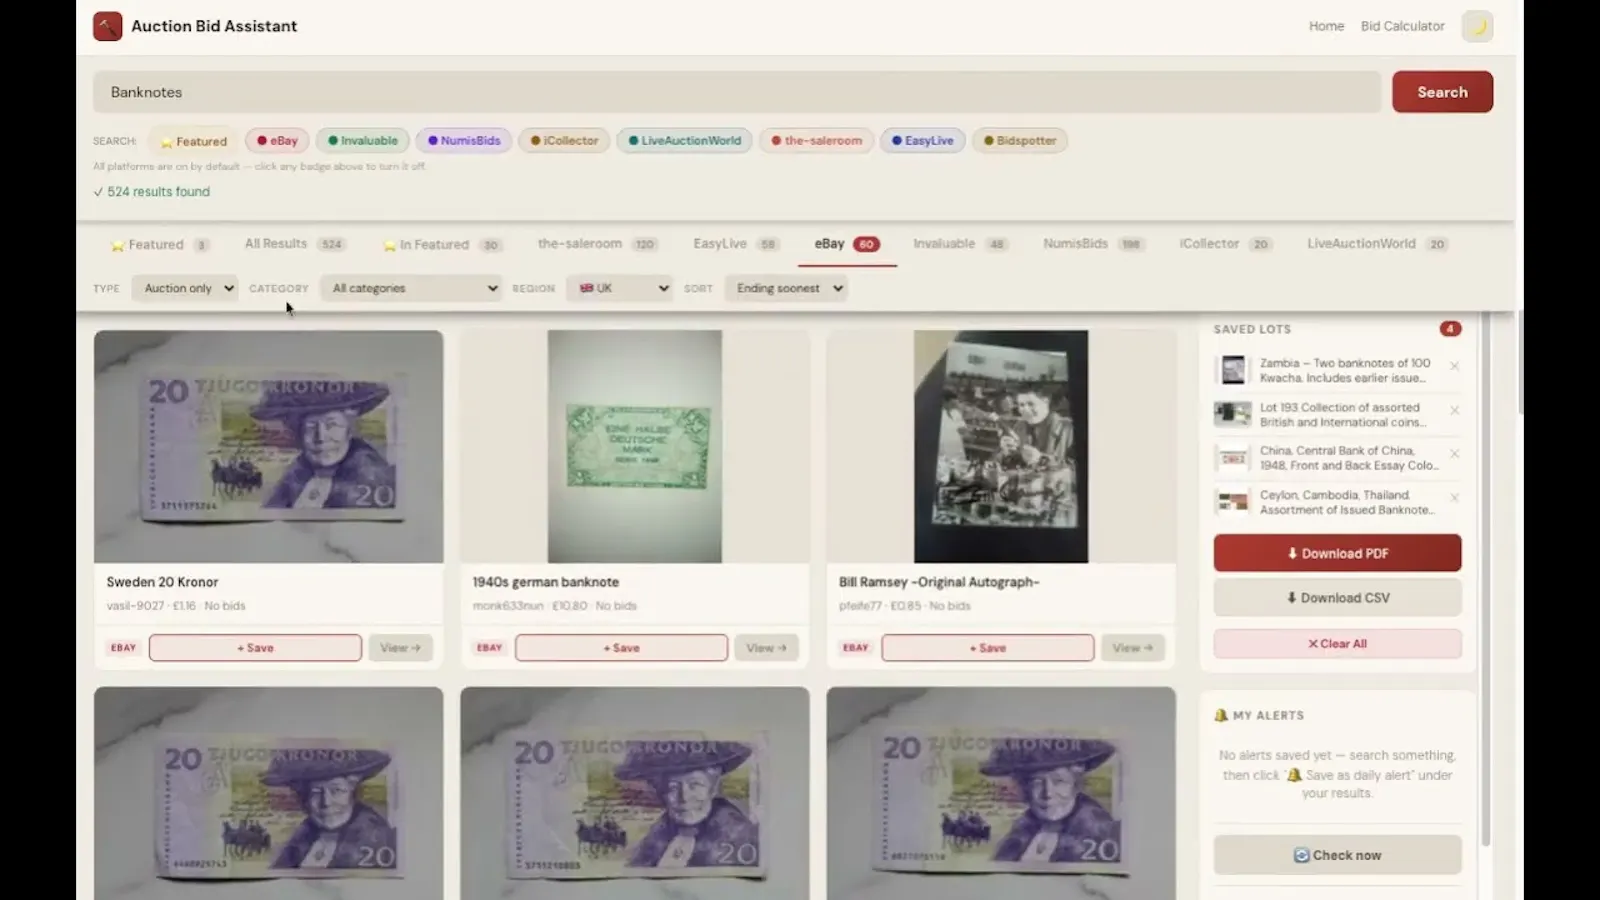Toggle the-saleroom platform badge

tap(816, 141)
